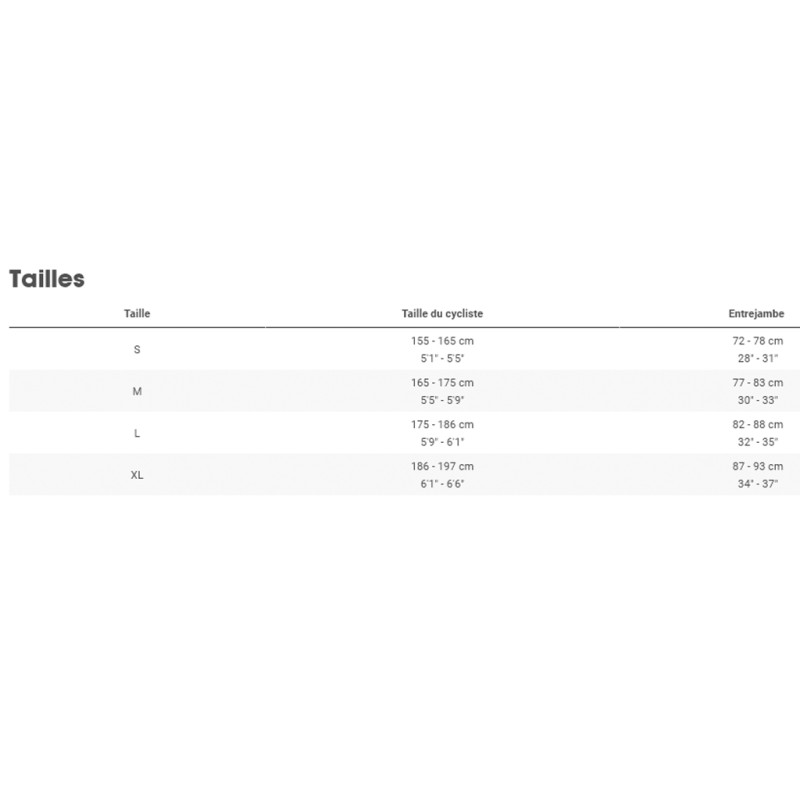Click the 28" - 31" inseam value

(758, 358)
